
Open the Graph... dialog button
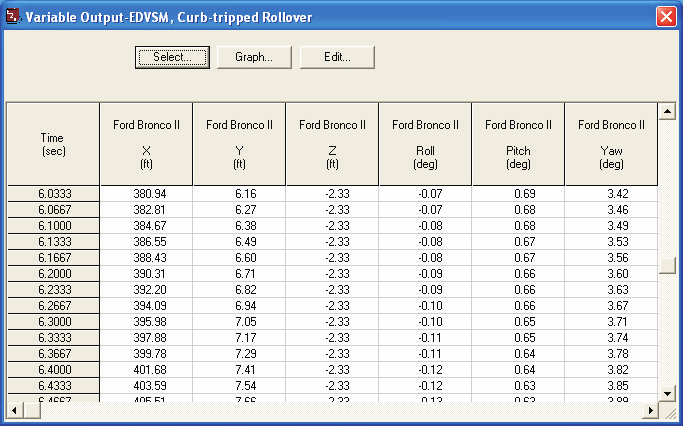(x=254, y=57)
